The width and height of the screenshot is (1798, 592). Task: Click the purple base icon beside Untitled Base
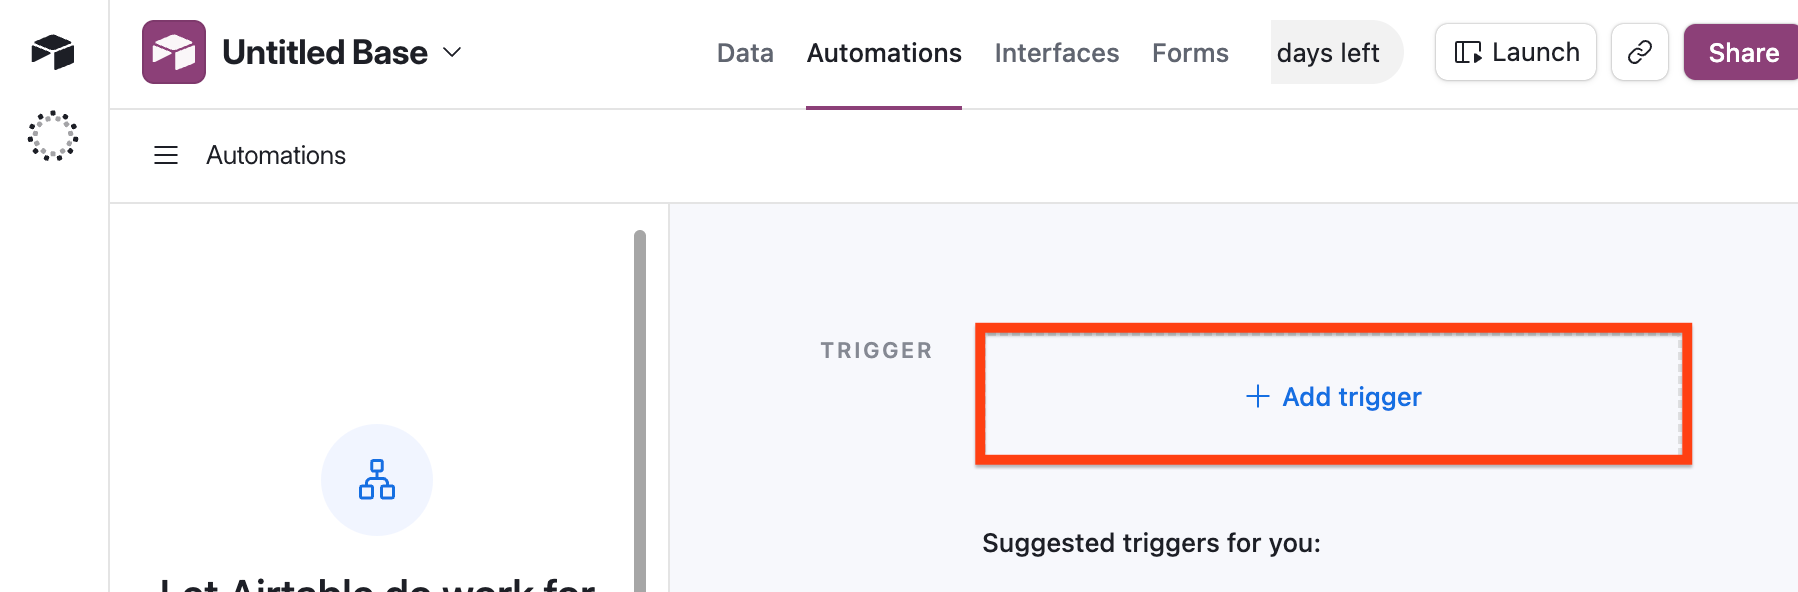pos(173,52)
